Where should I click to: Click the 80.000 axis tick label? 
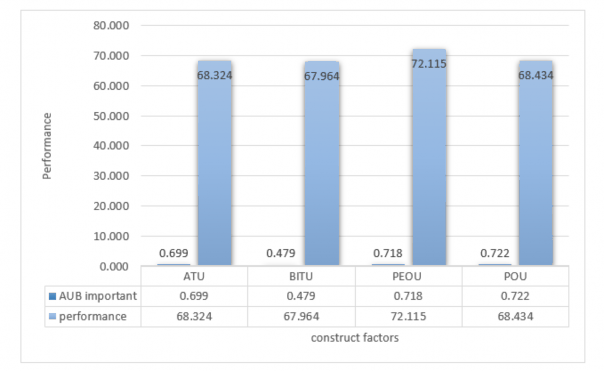pyautogui.click(x=111, y=25)
